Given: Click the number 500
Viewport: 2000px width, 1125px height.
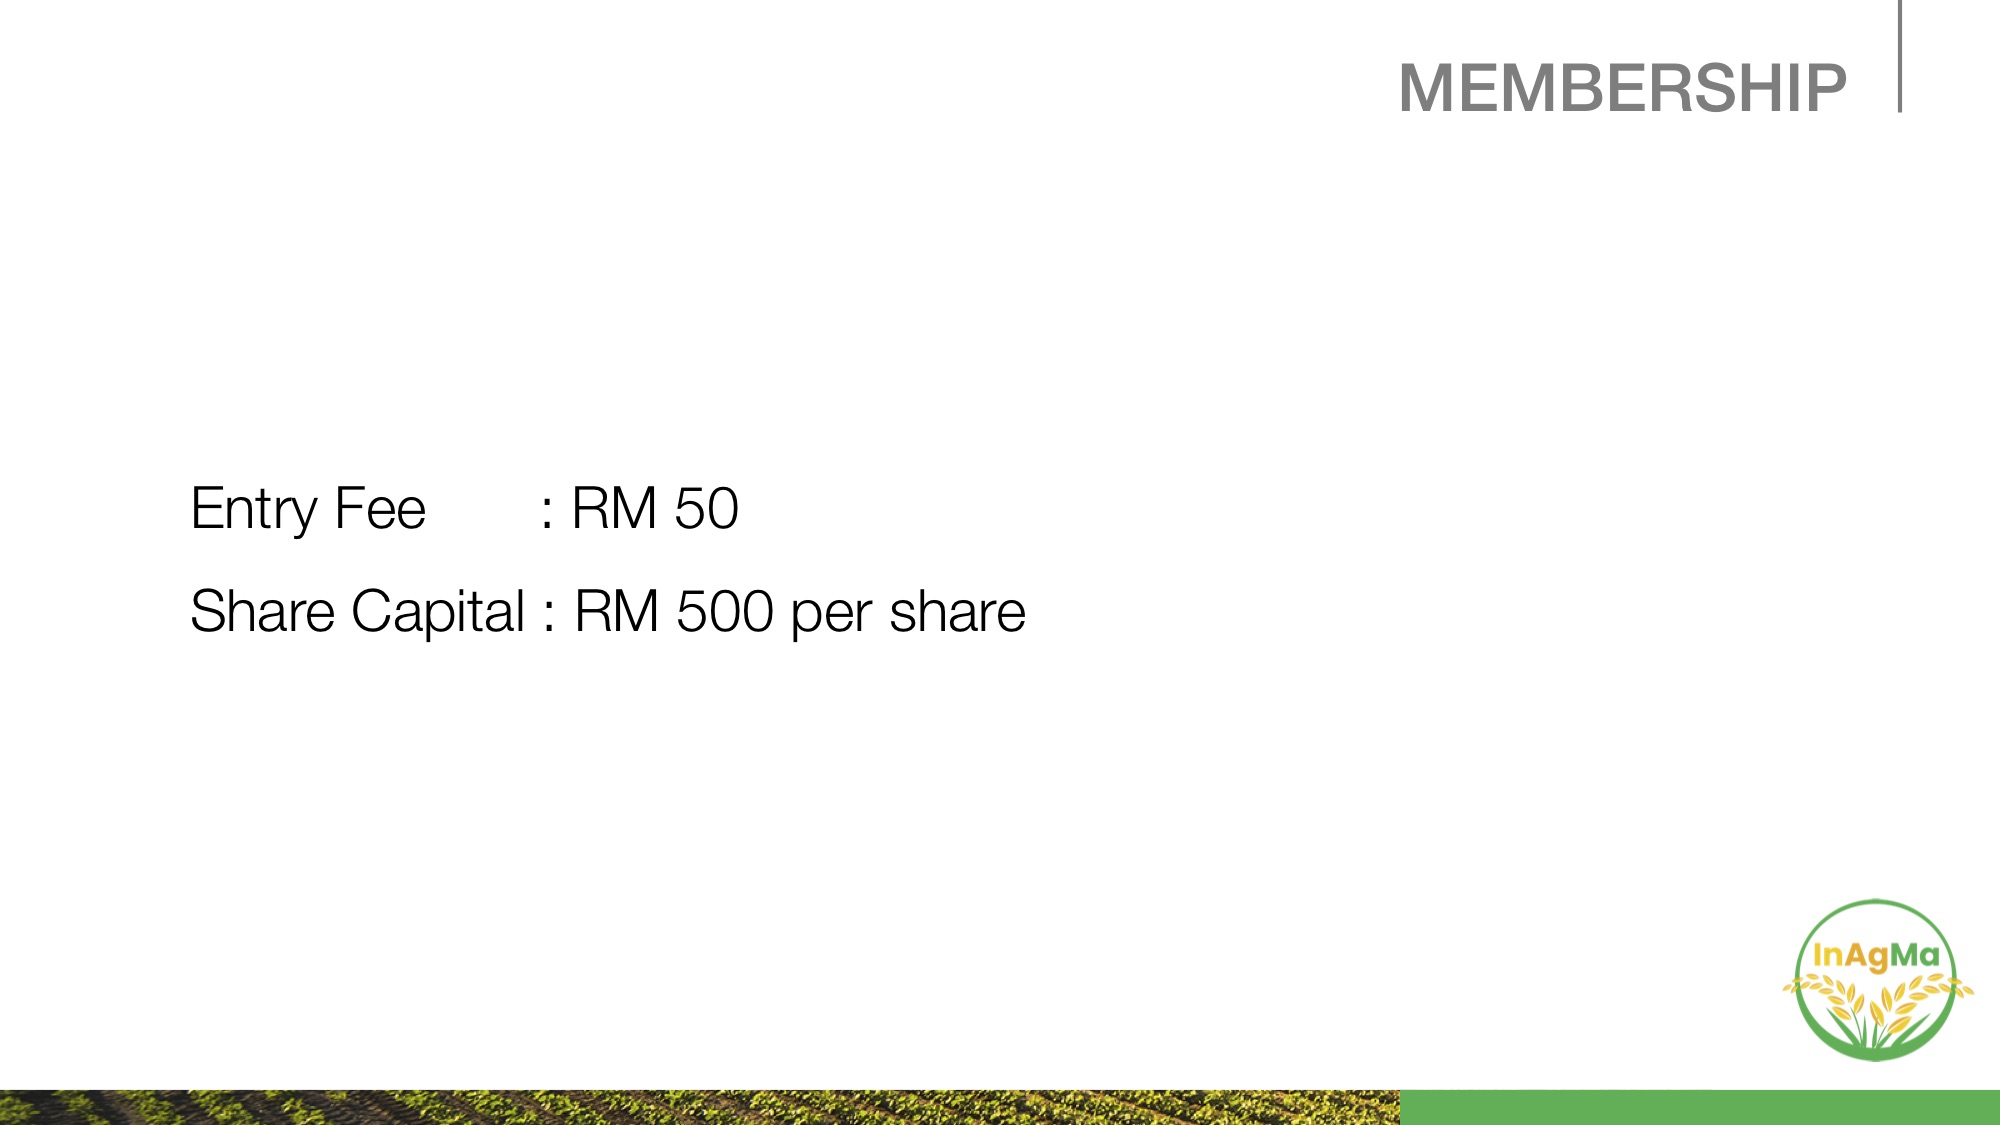Looking at the screenshot, I should [x=724, y=612].
